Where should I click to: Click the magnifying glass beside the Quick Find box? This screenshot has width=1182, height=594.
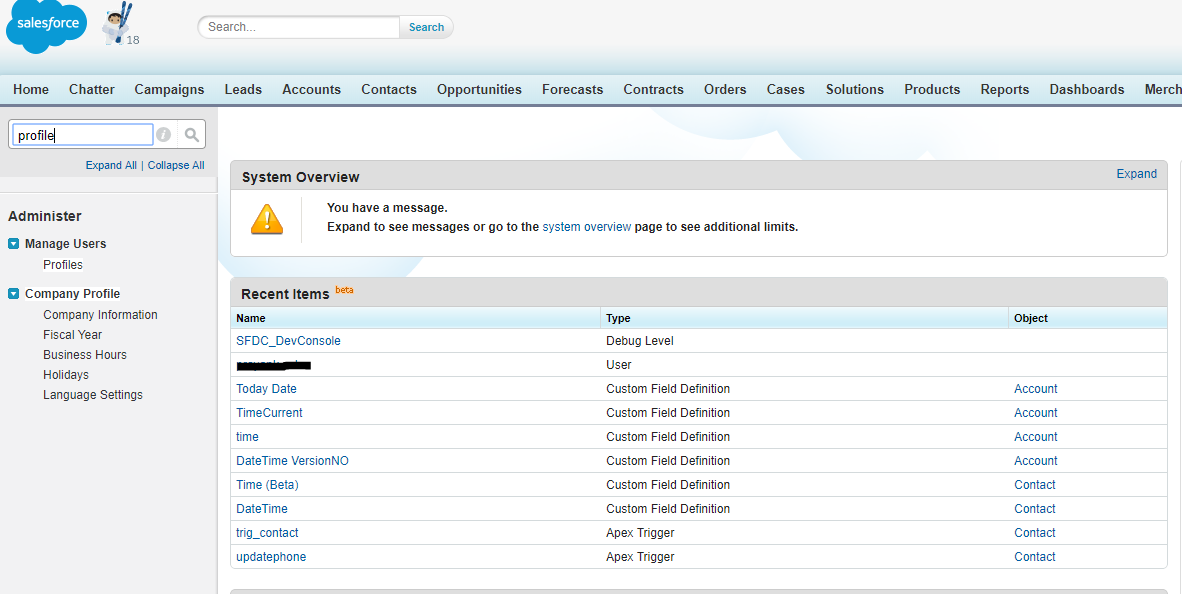pos(190,133)
